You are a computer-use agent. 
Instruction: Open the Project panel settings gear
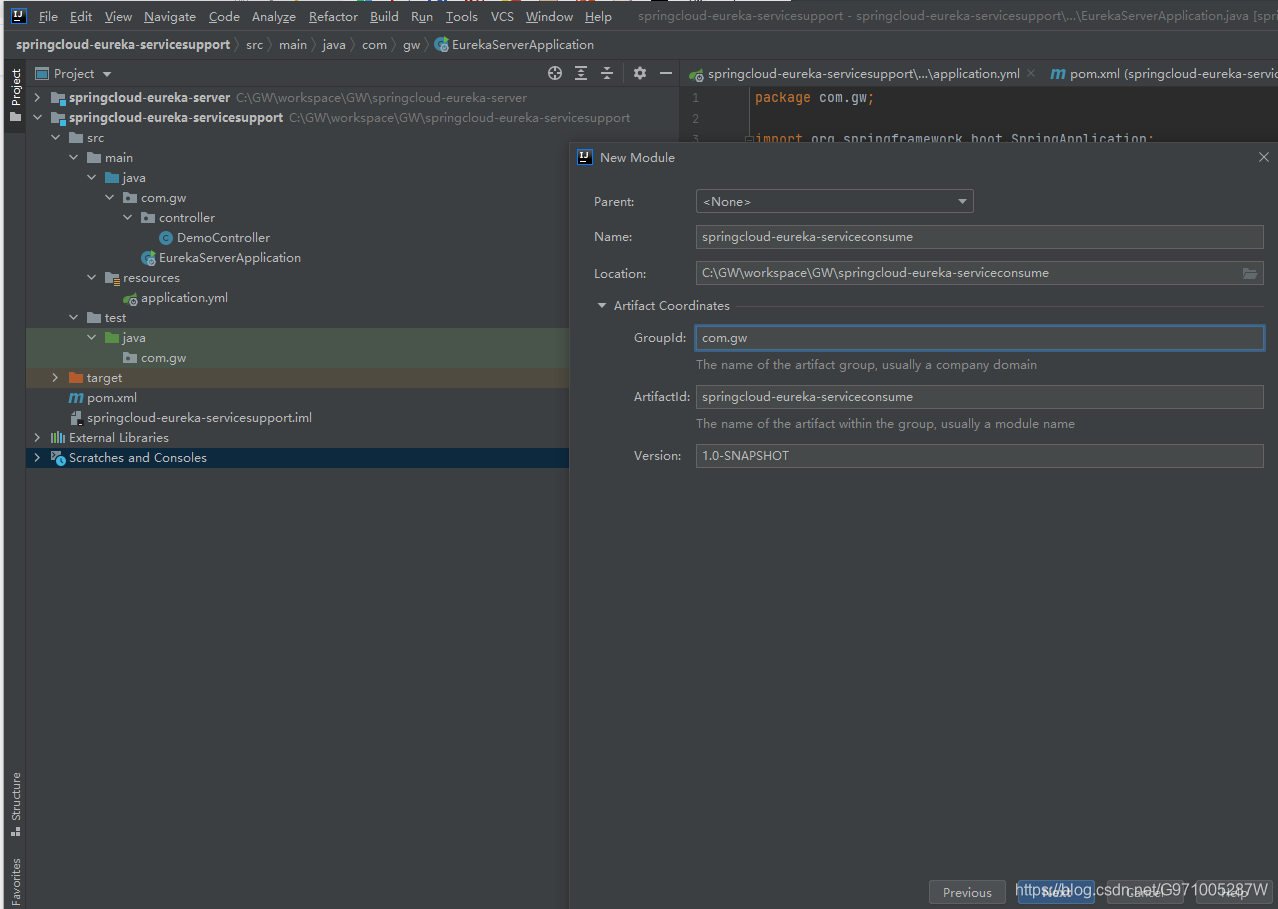point(639,73)
